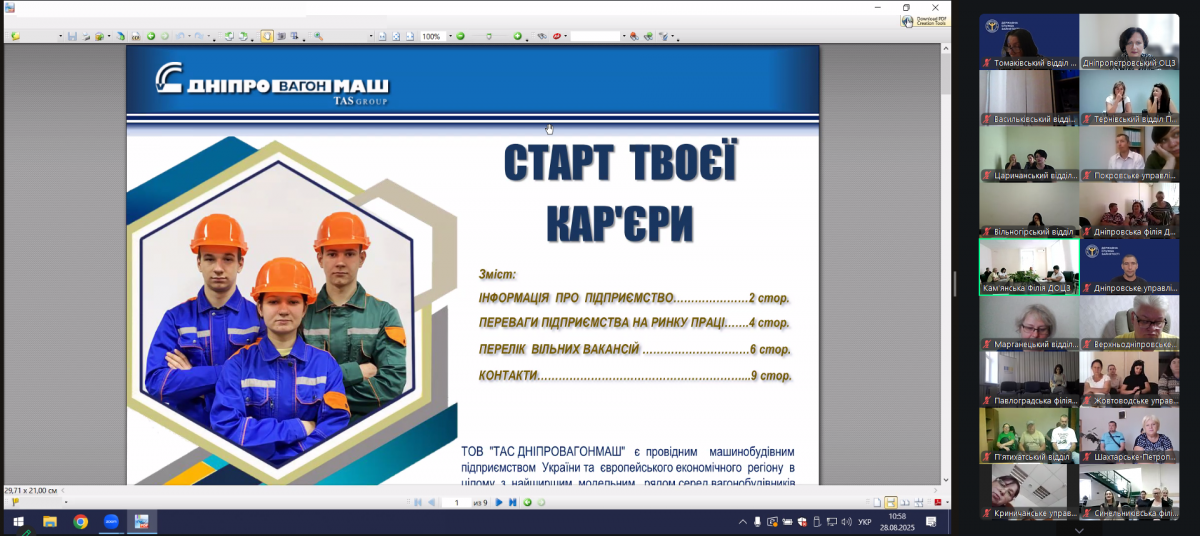Go to the next page

tap(499, 502)
